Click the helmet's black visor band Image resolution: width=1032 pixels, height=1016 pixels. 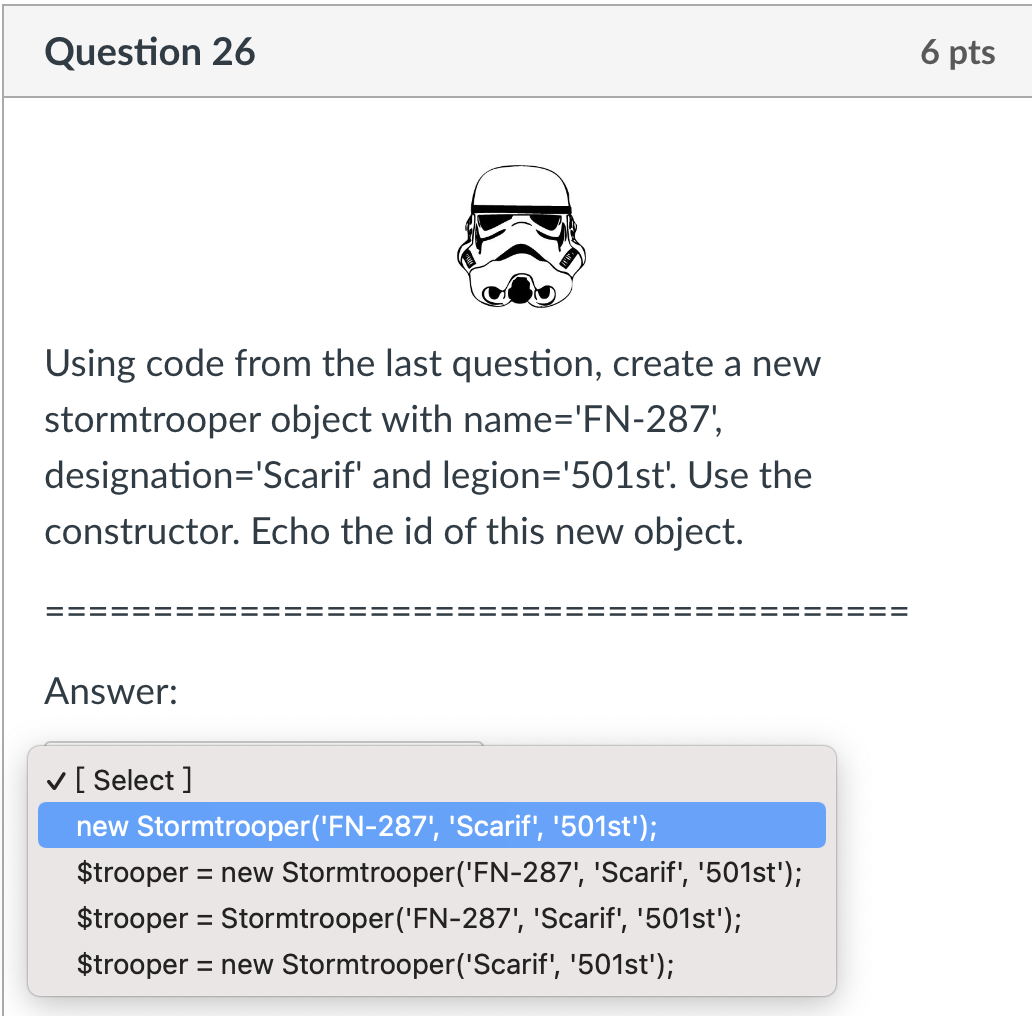point(520,208)
